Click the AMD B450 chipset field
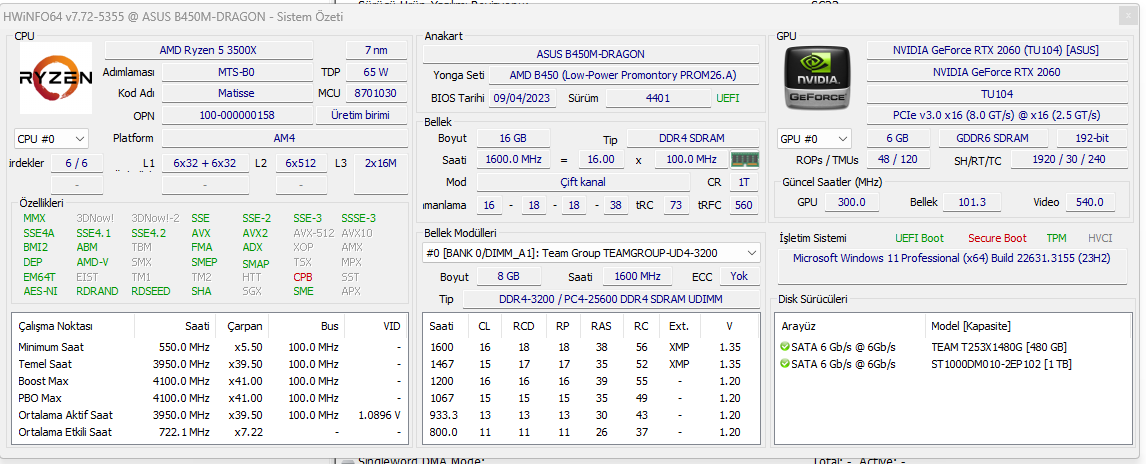The image size is (1146, 464). click(x=623, y=76)
